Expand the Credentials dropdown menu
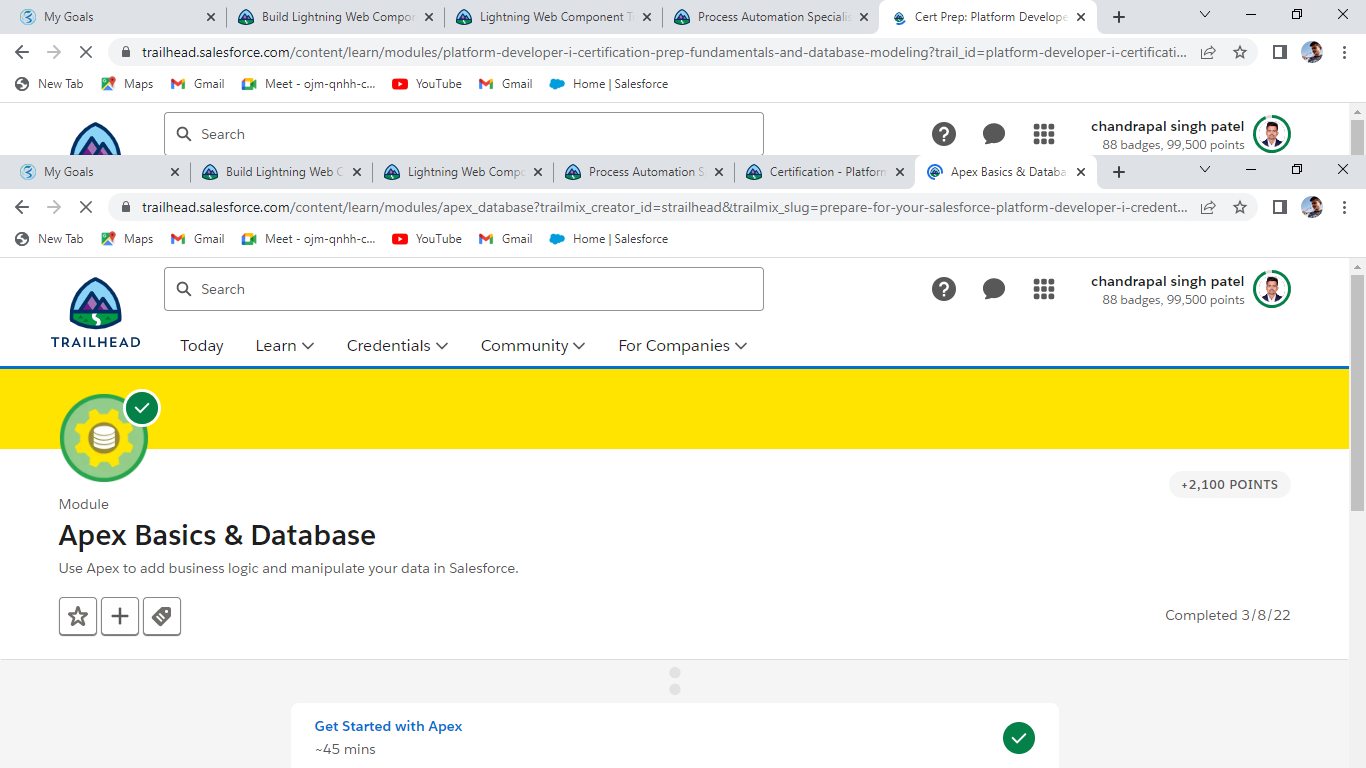Screen dimensions: 1366x768 pos(397,345)
